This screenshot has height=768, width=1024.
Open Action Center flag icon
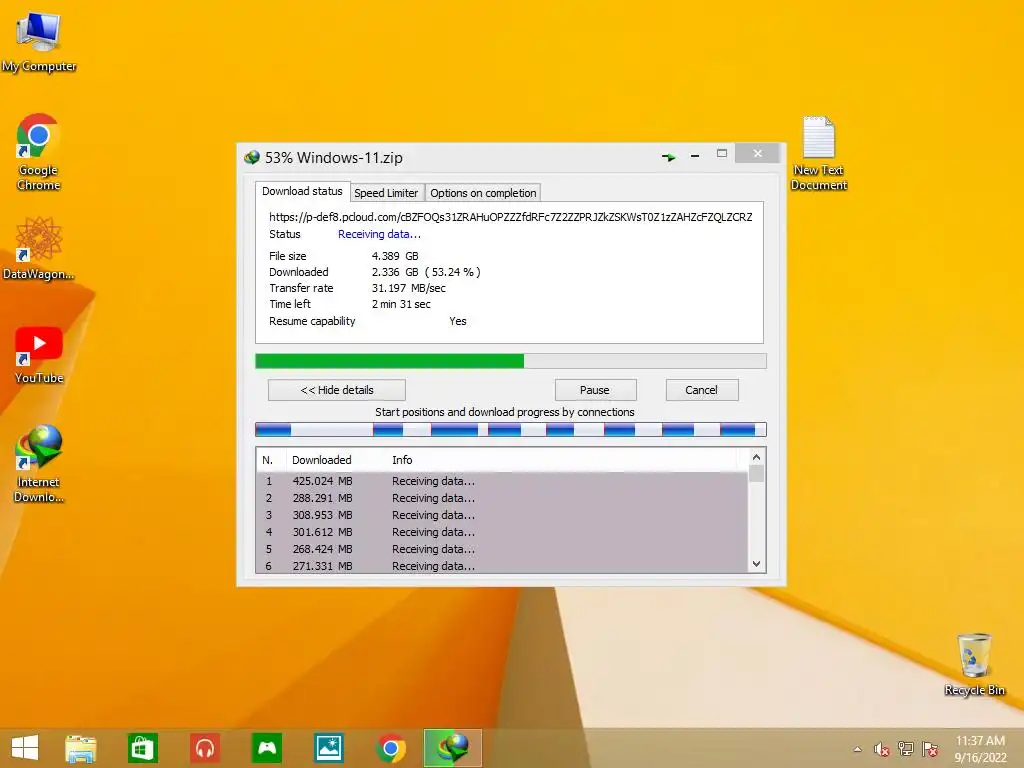(x=930, y=749)
